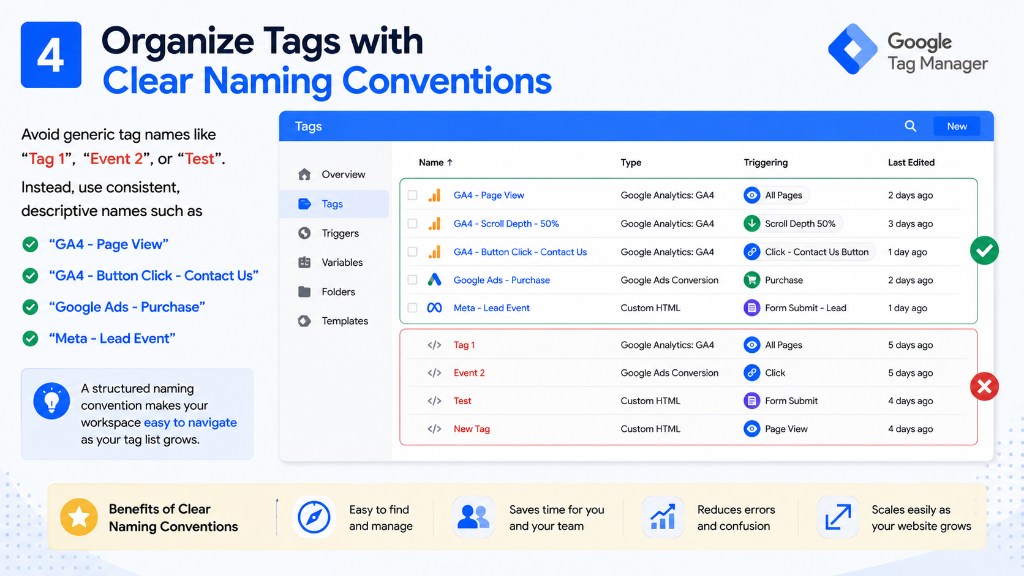
Task: Click Page View trigger on New Tag row
Action: pyautogui.click(x=776, y=429)
